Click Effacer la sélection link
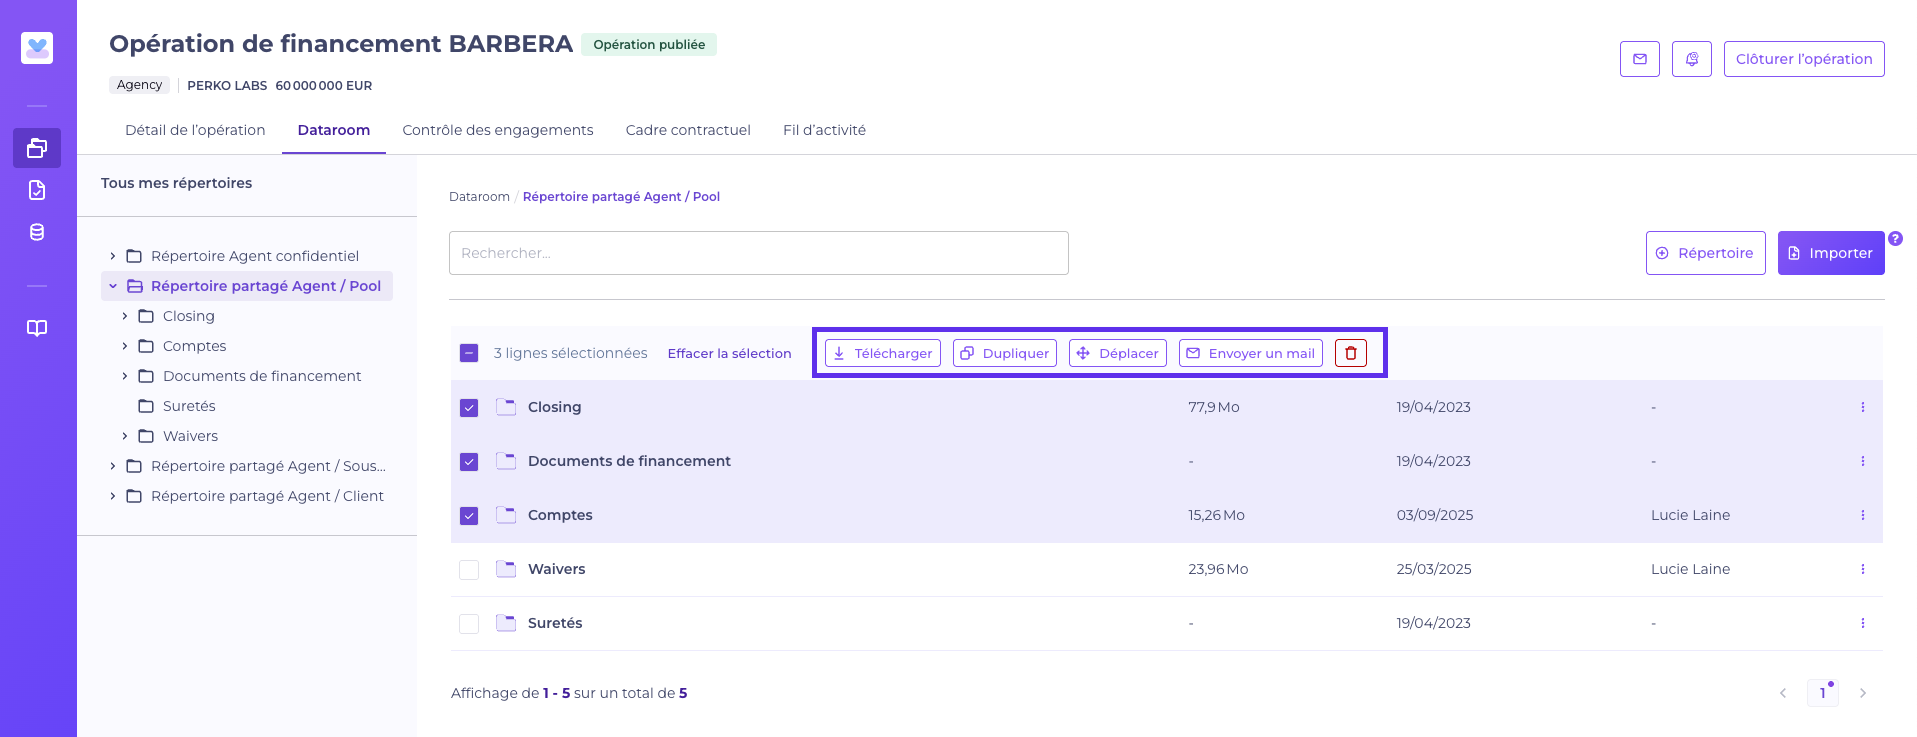Viewport: 1917px width, 737px height. coord(729,353)
